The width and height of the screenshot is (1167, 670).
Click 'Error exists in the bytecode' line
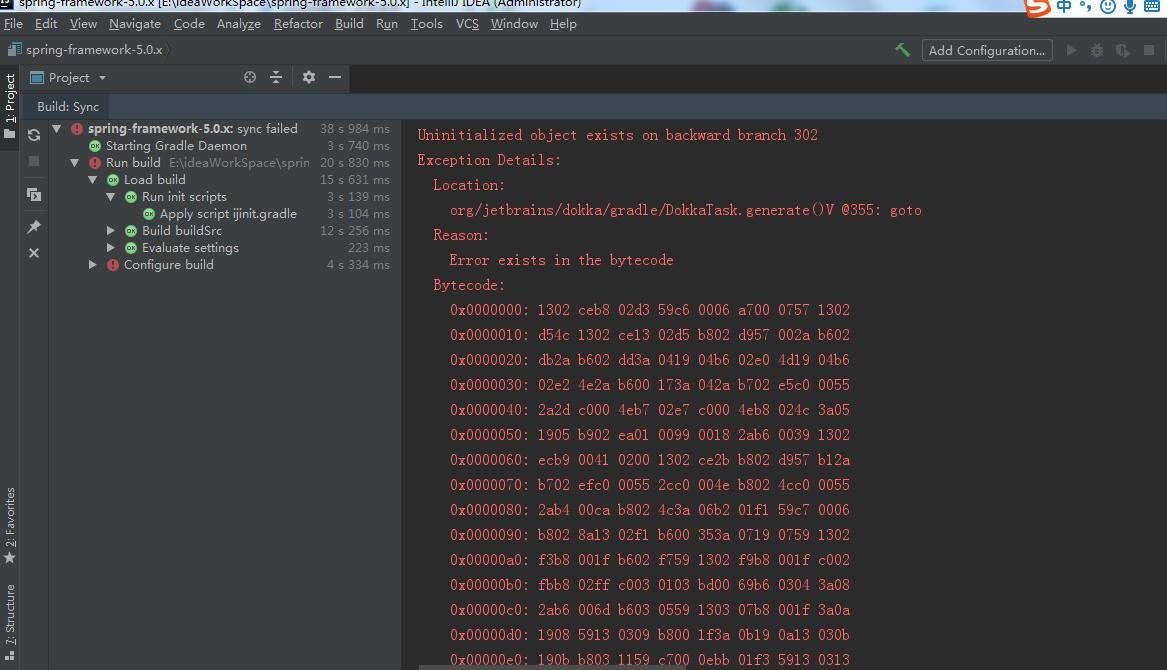(x=561, y=261)
